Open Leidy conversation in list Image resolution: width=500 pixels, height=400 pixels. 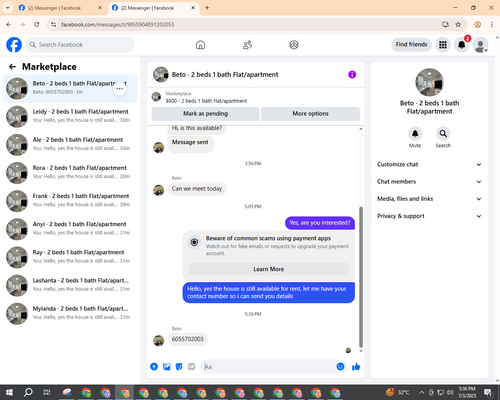(x=70, y=117)
